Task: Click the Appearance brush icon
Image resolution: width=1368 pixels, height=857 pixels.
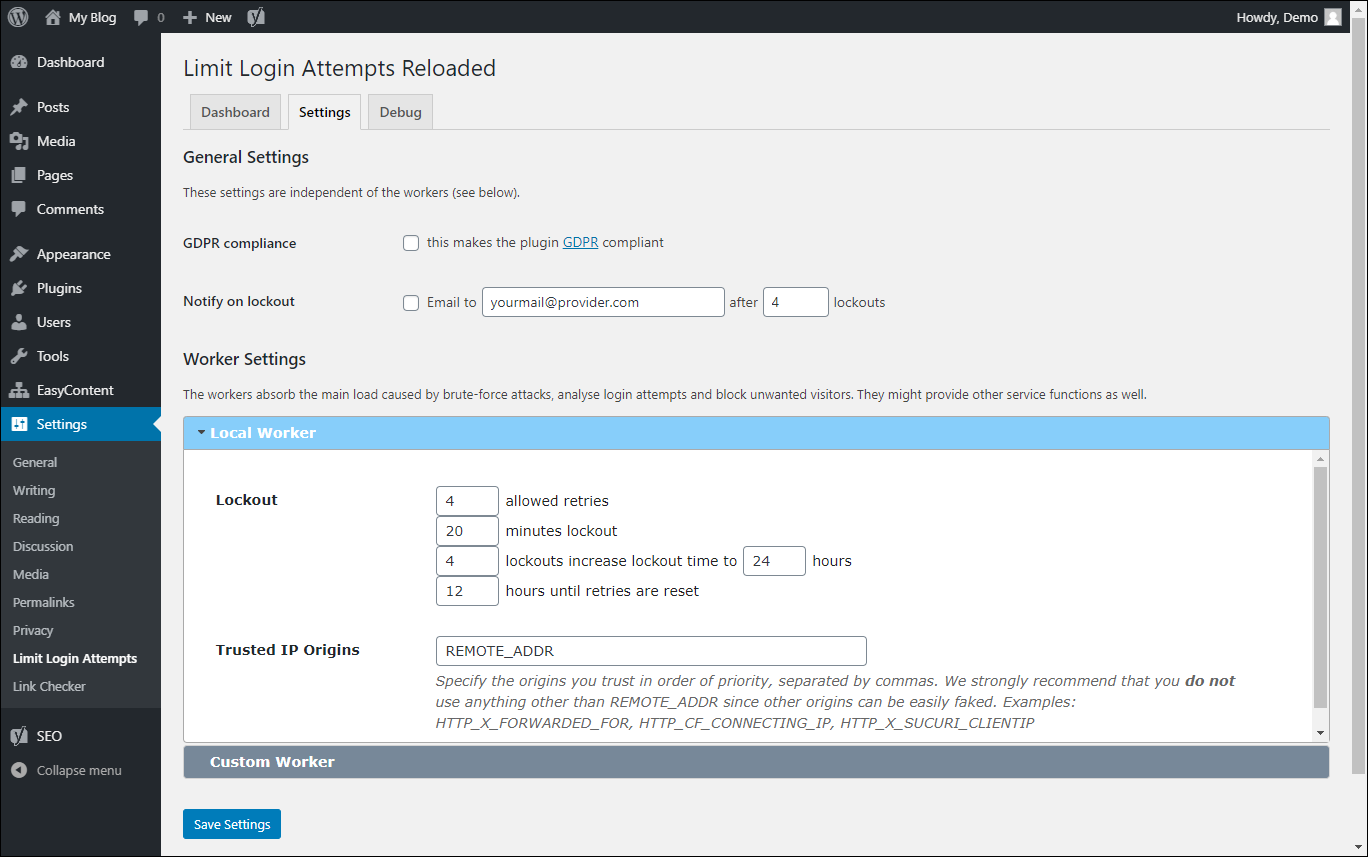Action: click(x=19, y=254)
